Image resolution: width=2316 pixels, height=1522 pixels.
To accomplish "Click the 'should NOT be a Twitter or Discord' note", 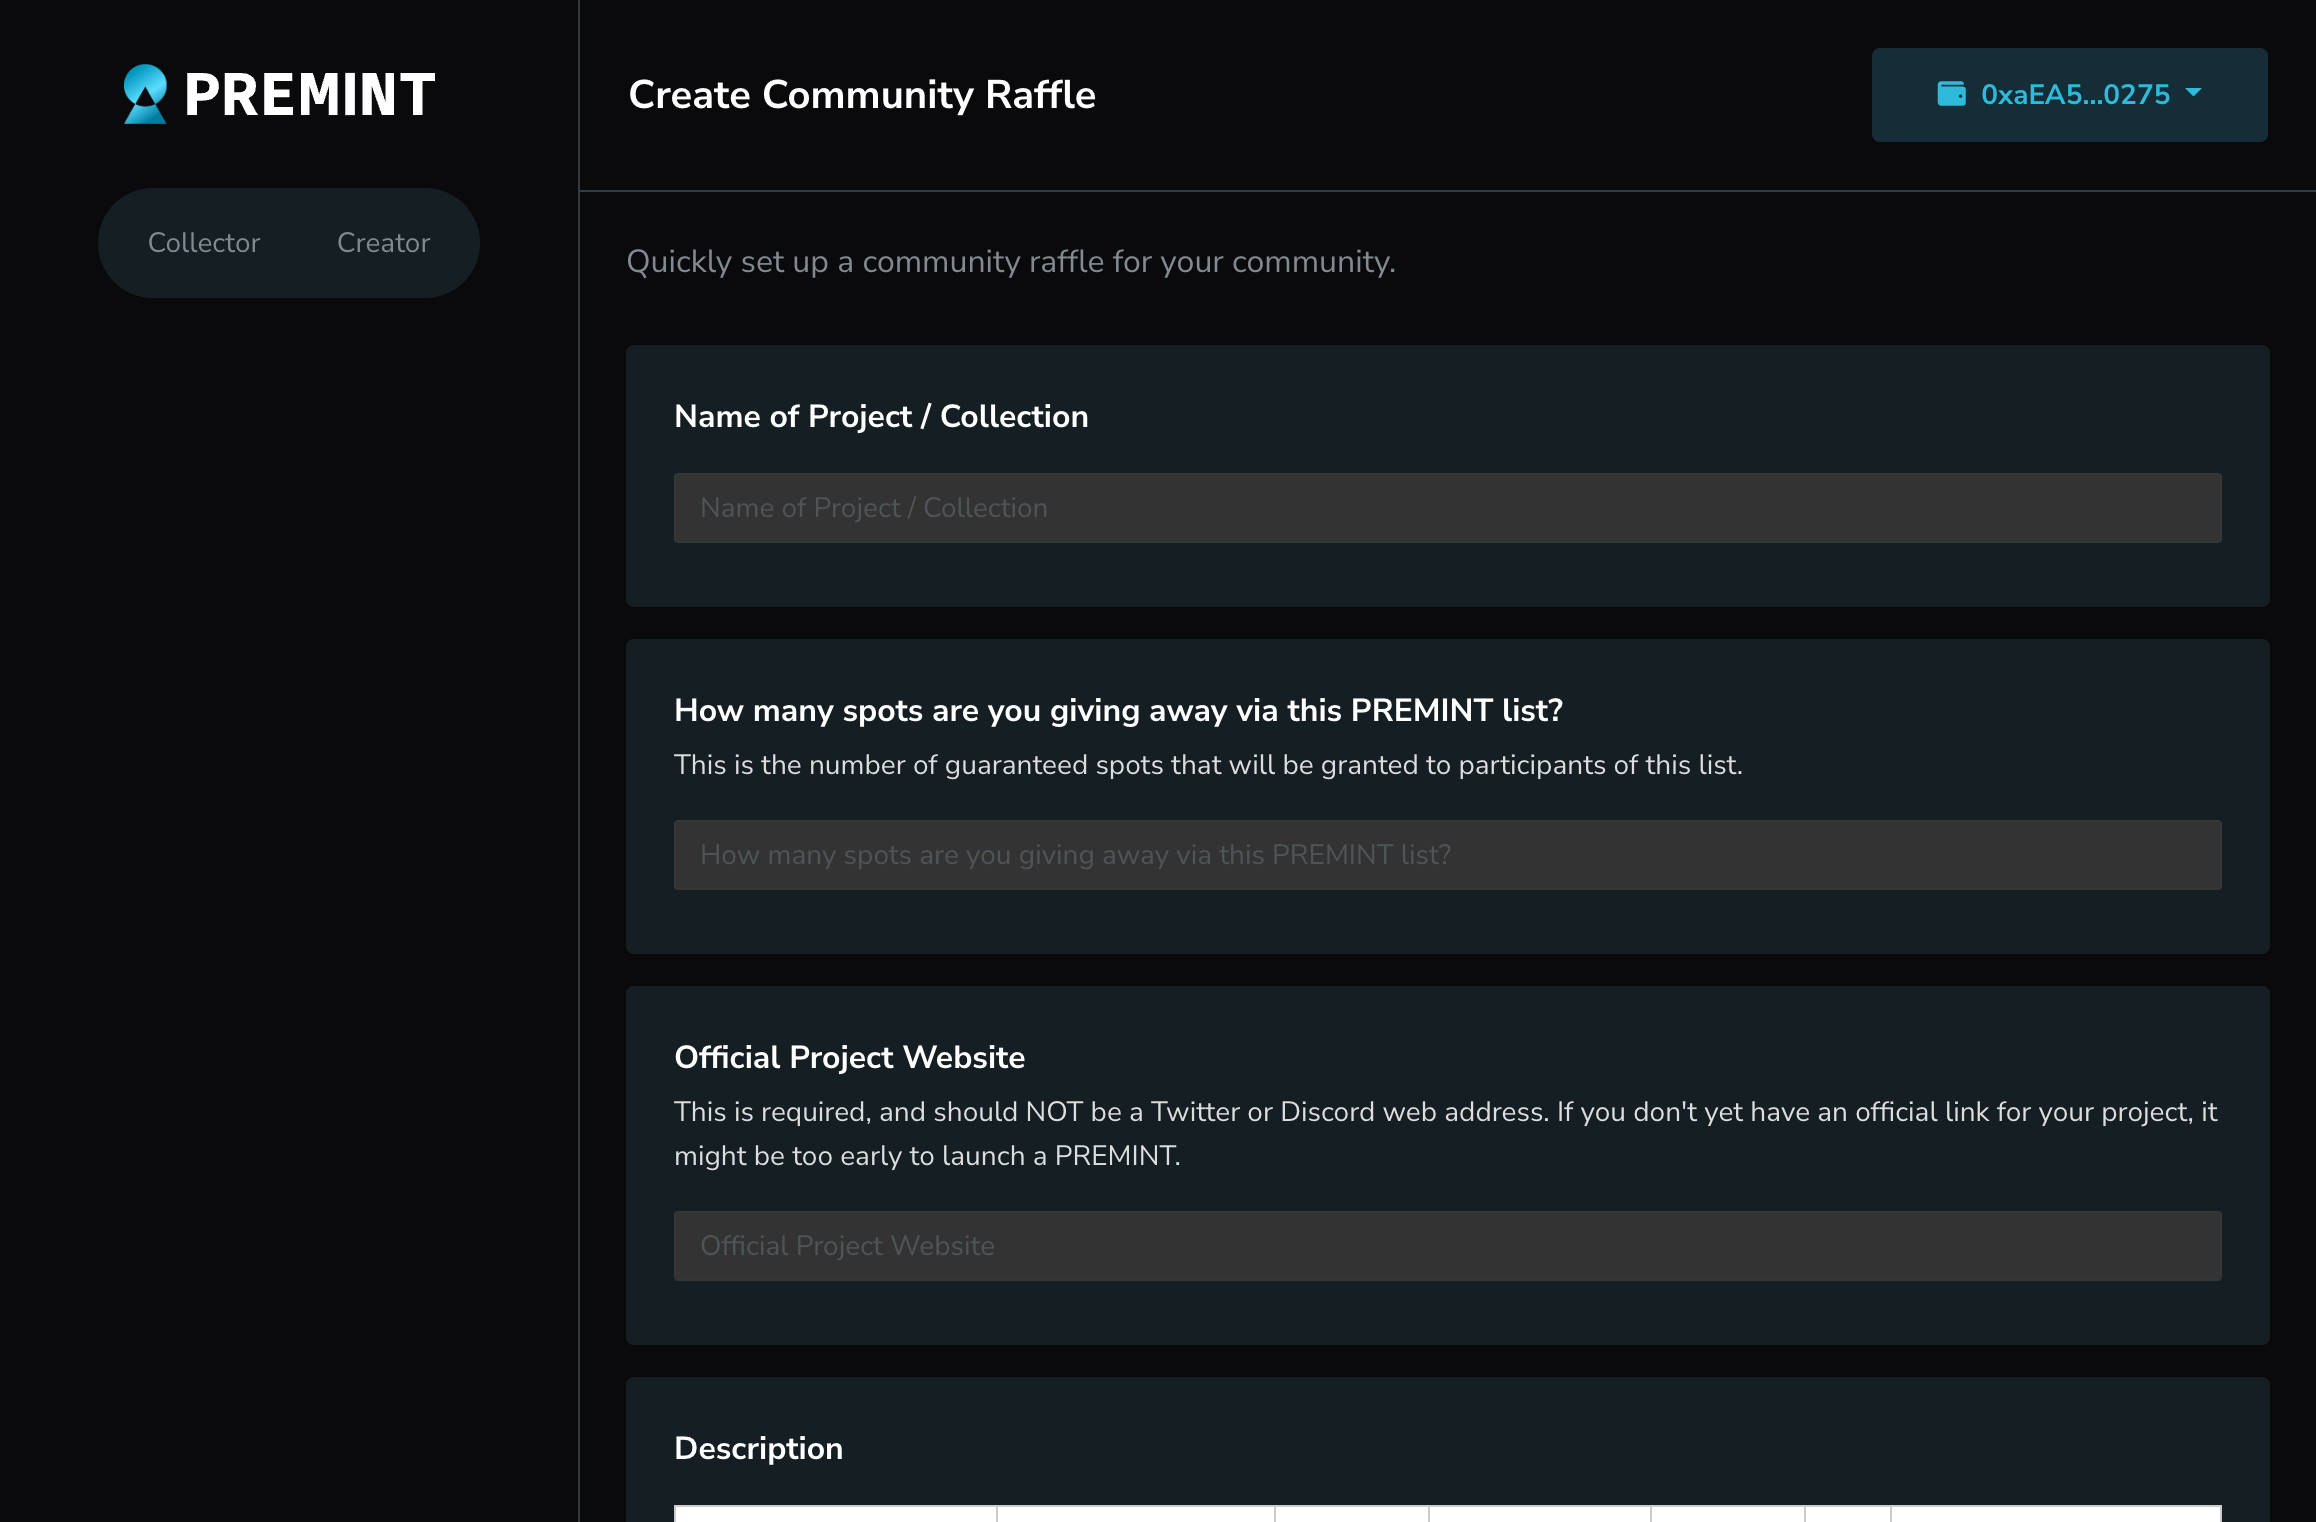I will (1446, 1134).
